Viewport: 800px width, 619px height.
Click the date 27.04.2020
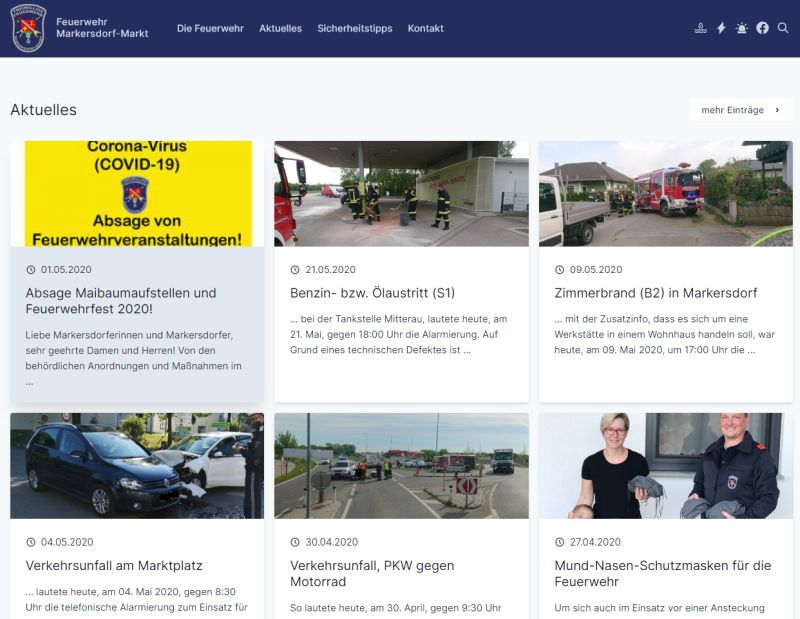click(595, 542)
